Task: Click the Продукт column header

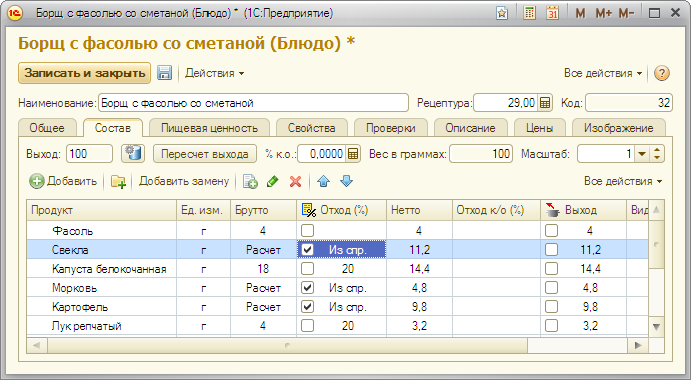Action: click(x=102, y=210)
